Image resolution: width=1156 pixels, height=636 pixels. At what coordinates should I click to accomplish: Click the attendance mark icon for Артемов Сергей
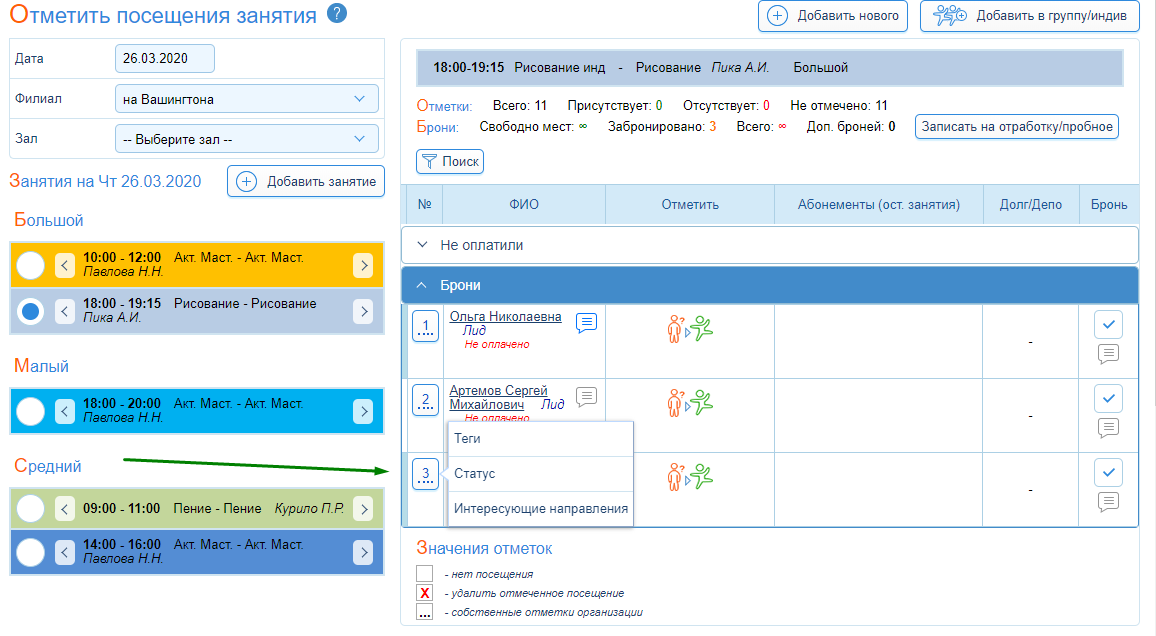689,403
